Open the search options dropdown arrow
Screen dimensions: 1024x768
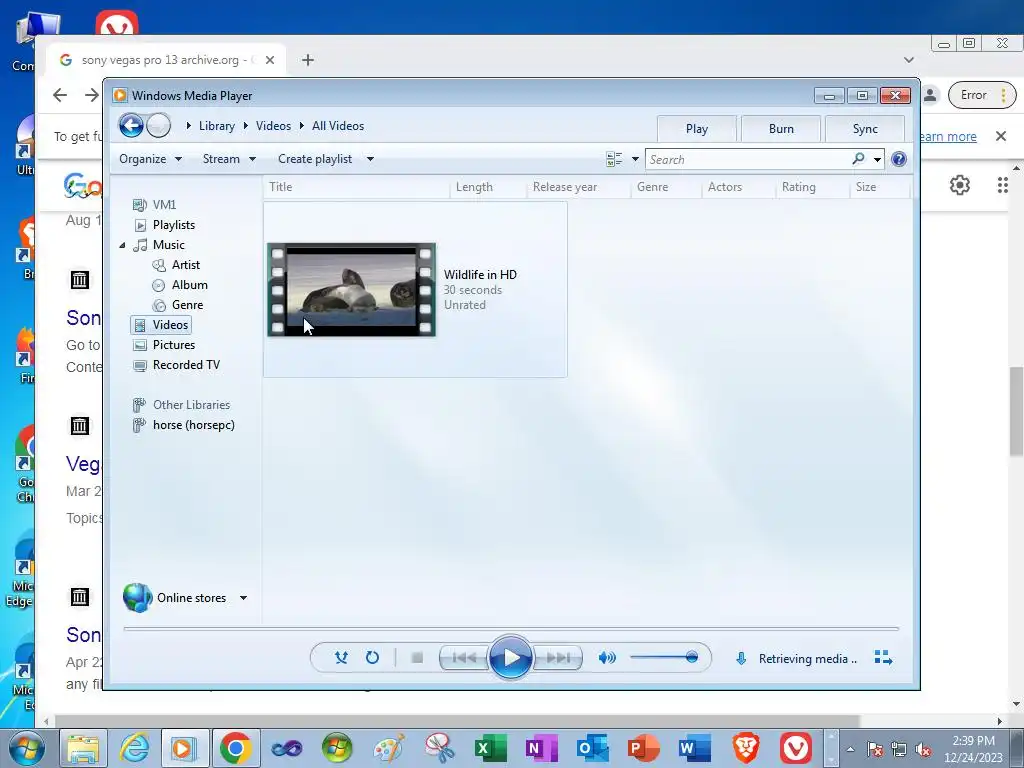point(877,159)
